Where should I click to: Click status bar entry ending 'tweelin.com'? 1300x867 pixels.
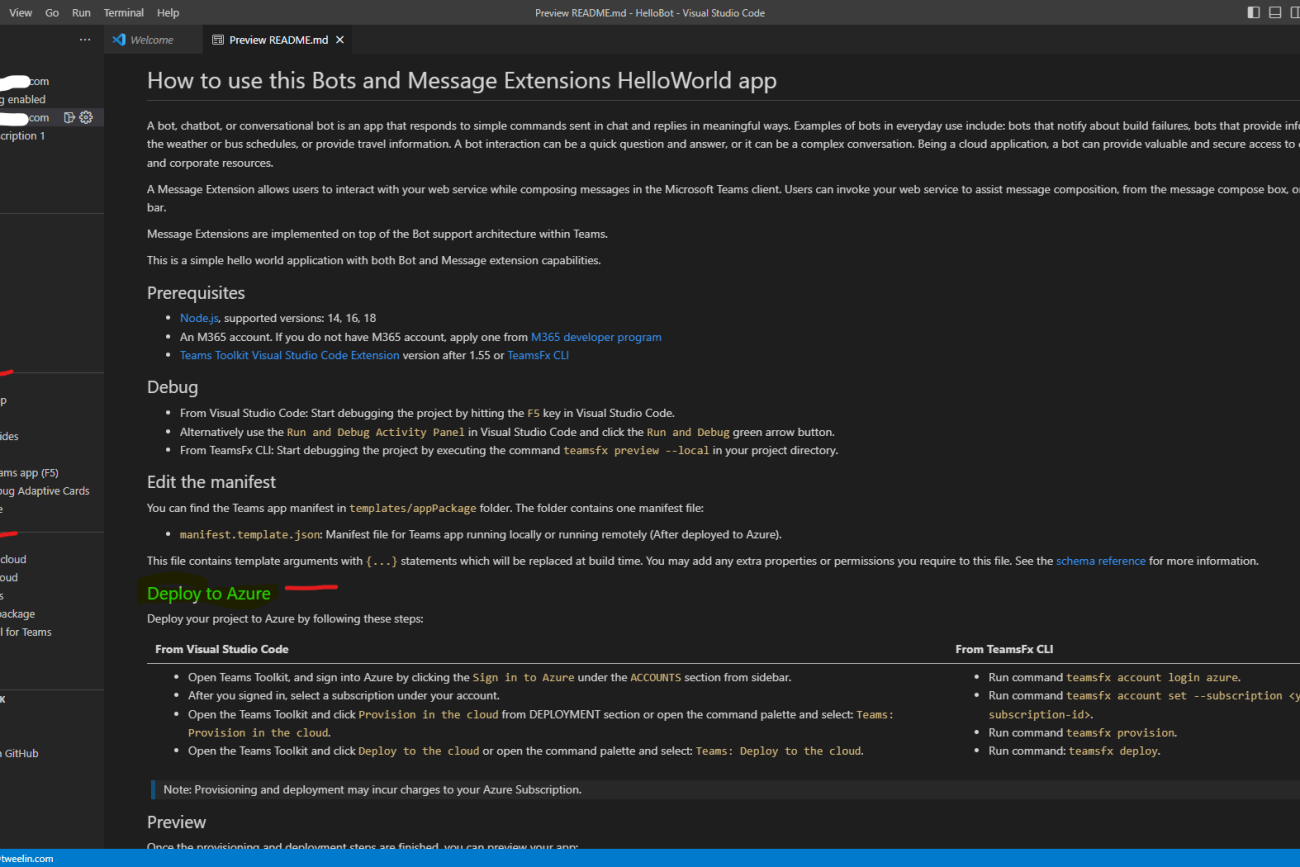(27, 858)
